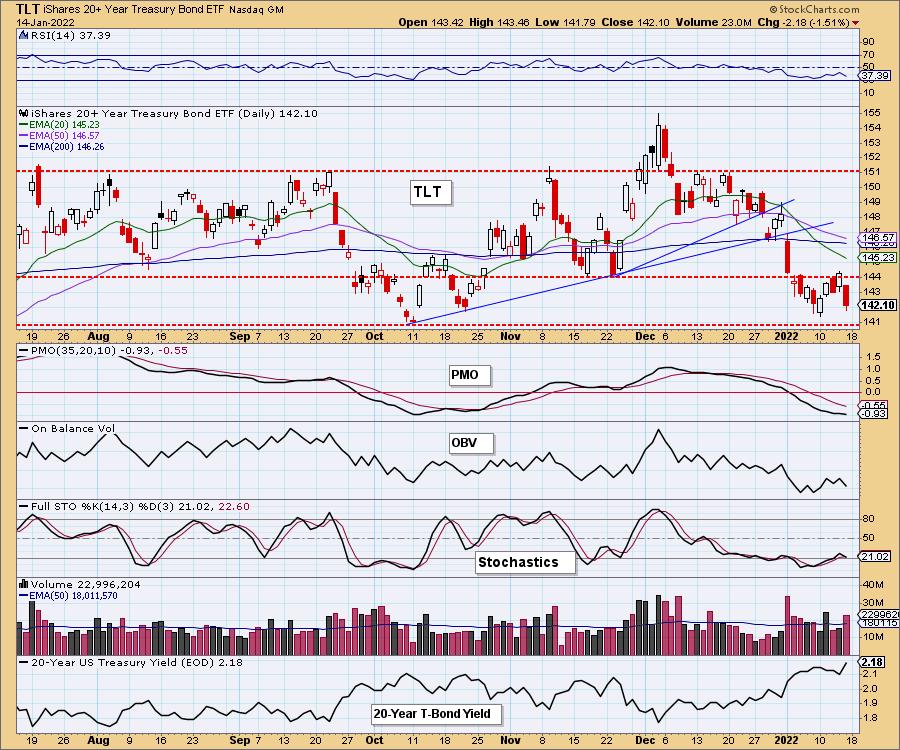The width and height of the screenshot is (900, 750).
Task: Click the Nasdaq GM exchange label
Action: pyautogui.click(x=256, y=10)
